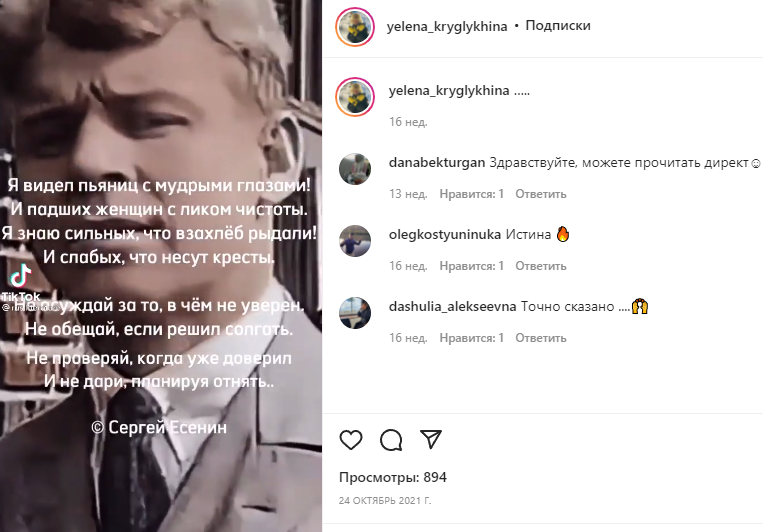The image size is (763, 532).
Task: Open the post date 24 октябрь 2021
Action: click(x=385, y=500)
